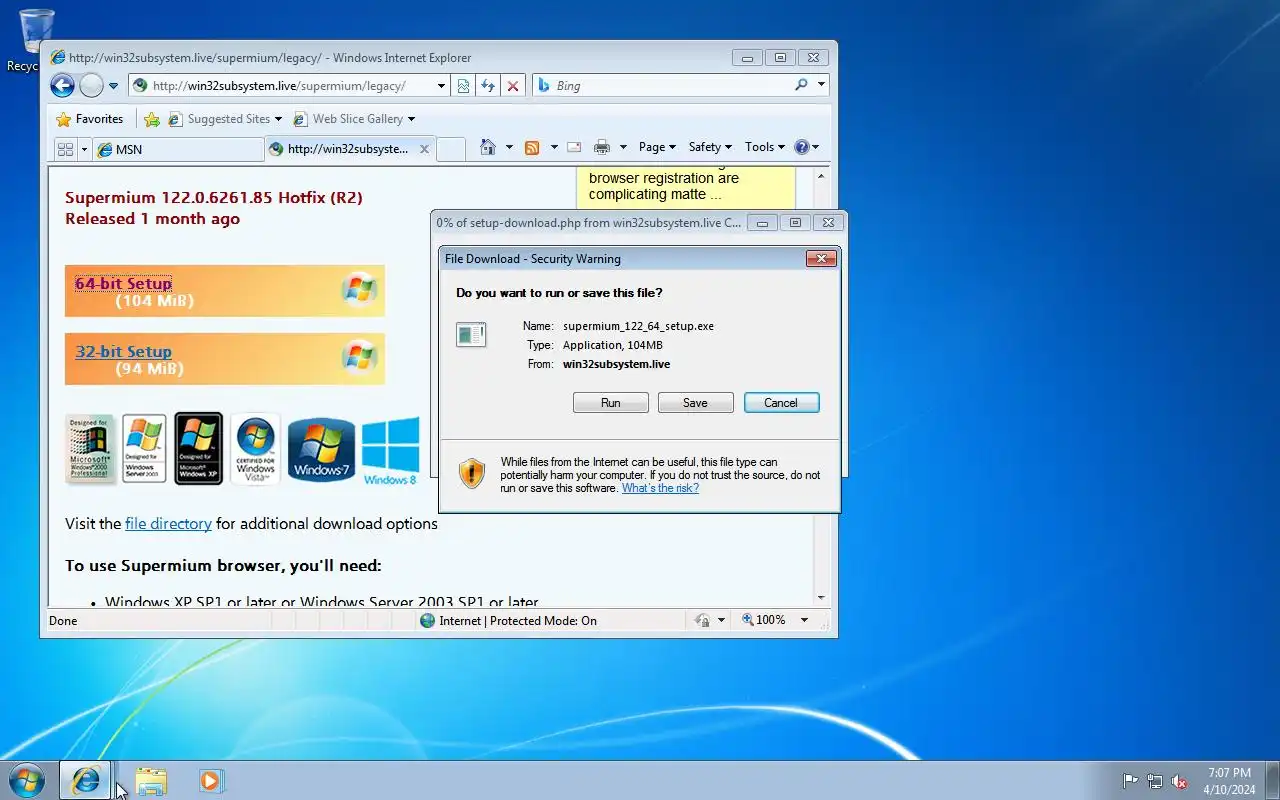Go back using the IE Back arrow

click(x=62, y=86)
